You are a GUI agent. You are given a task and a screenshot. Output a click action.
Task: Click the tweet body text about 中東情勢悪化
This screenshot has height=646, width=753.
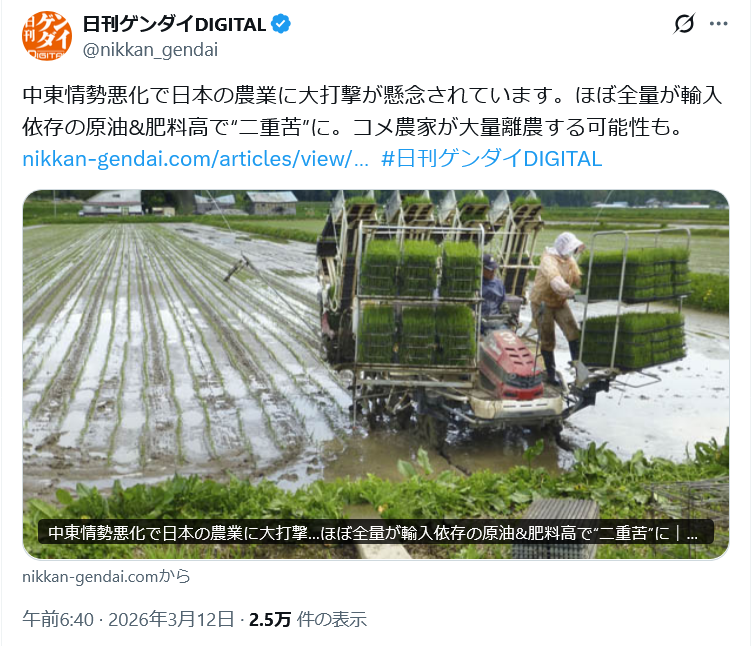coord(372,111)
